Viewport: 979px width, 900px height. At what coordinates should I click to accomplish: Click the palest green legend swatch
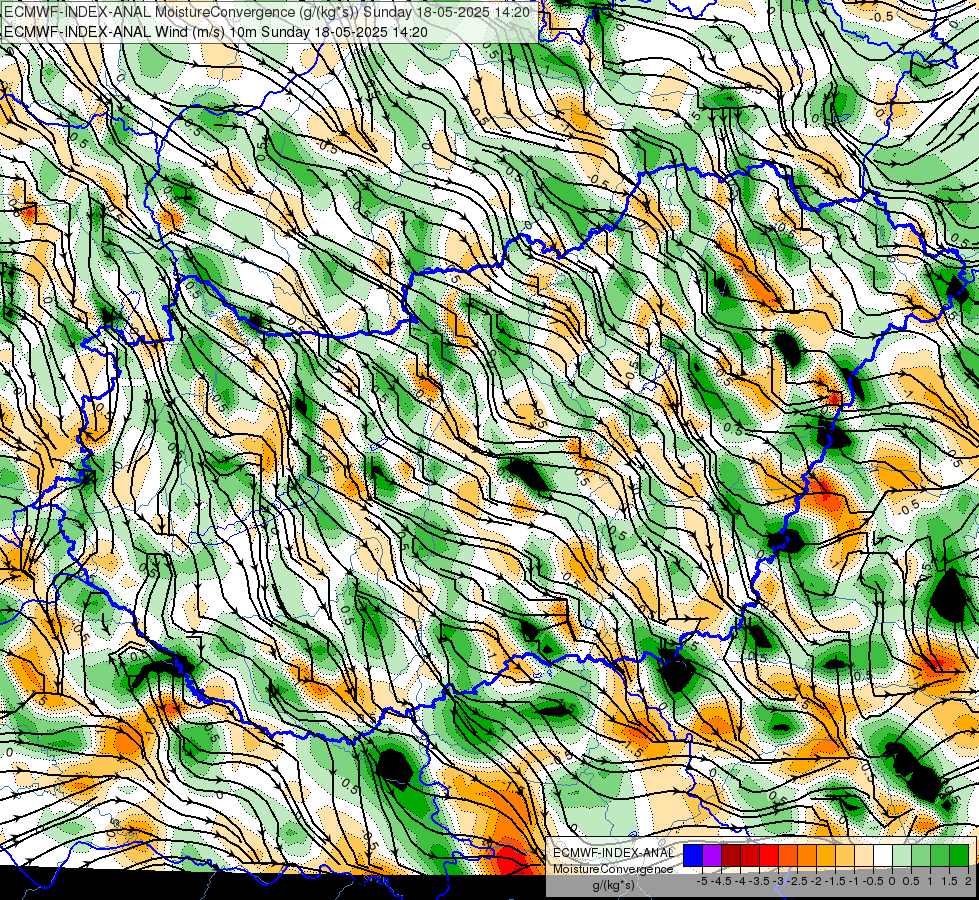click(902, 856)
